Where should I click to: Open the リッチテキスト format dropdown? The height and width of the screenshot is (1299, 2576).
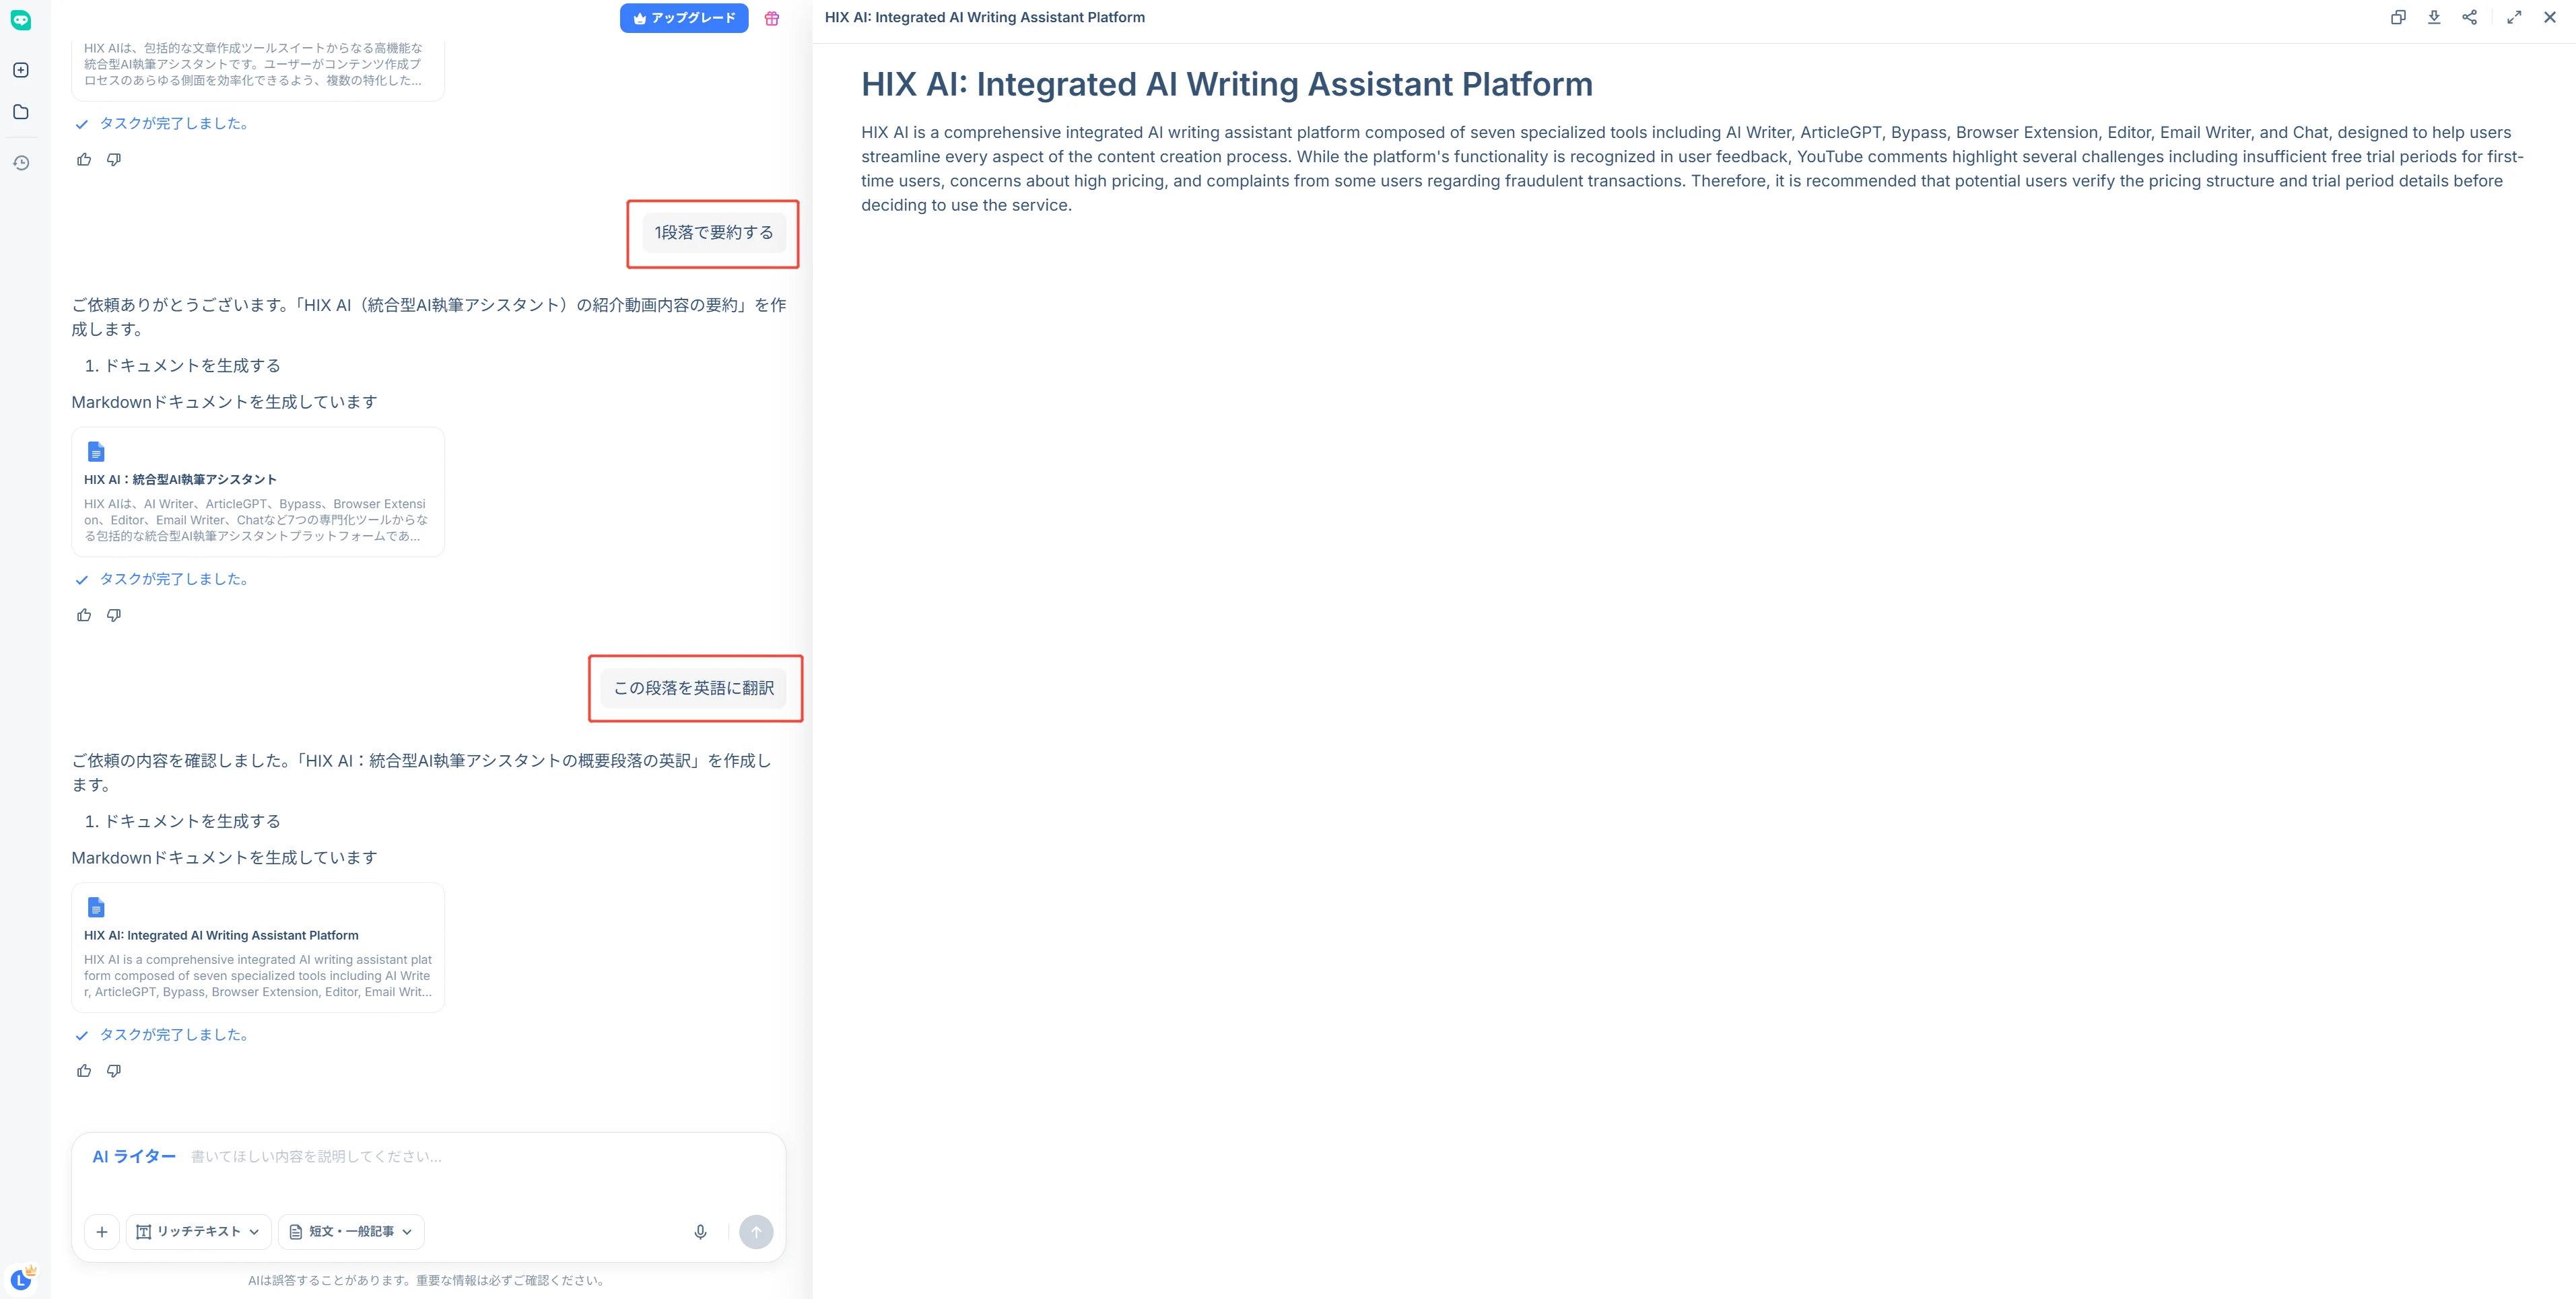[198, 1232]
